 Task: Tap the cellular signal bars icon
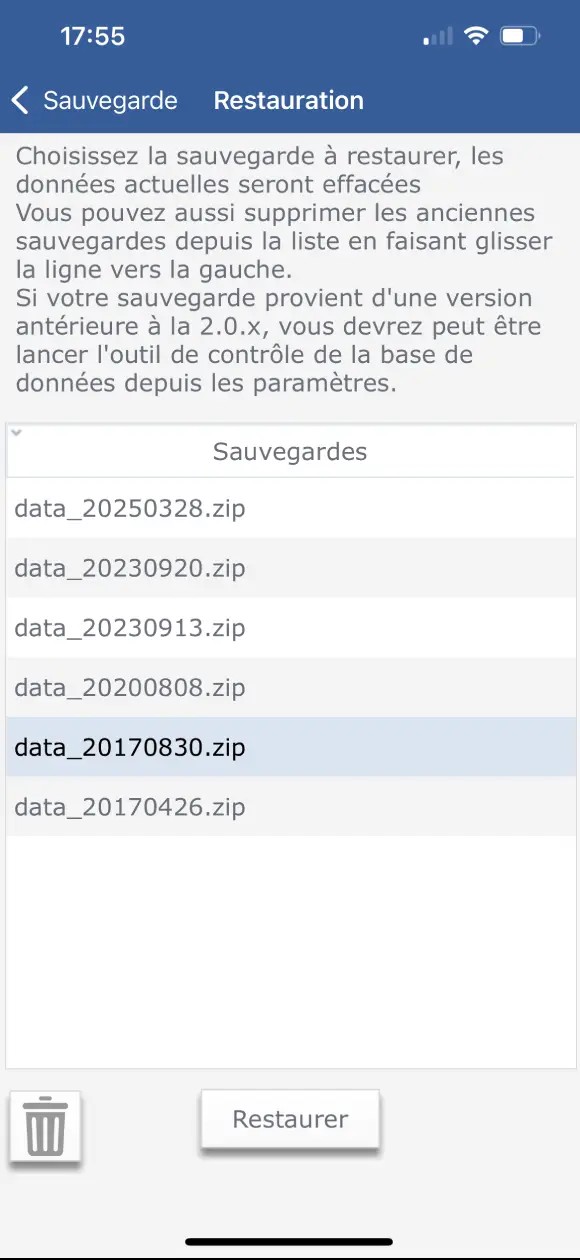coord(438,38)
